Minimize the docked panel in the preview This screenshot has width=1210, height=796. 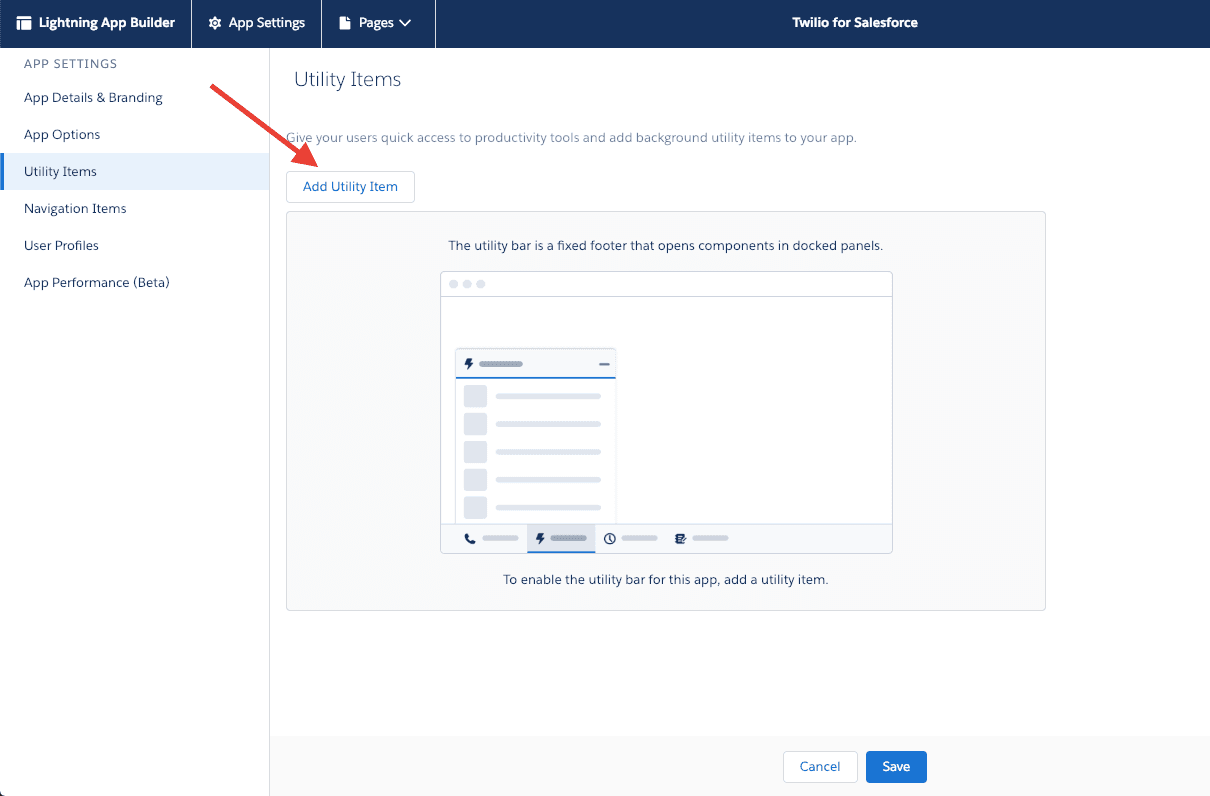point(604,363)
